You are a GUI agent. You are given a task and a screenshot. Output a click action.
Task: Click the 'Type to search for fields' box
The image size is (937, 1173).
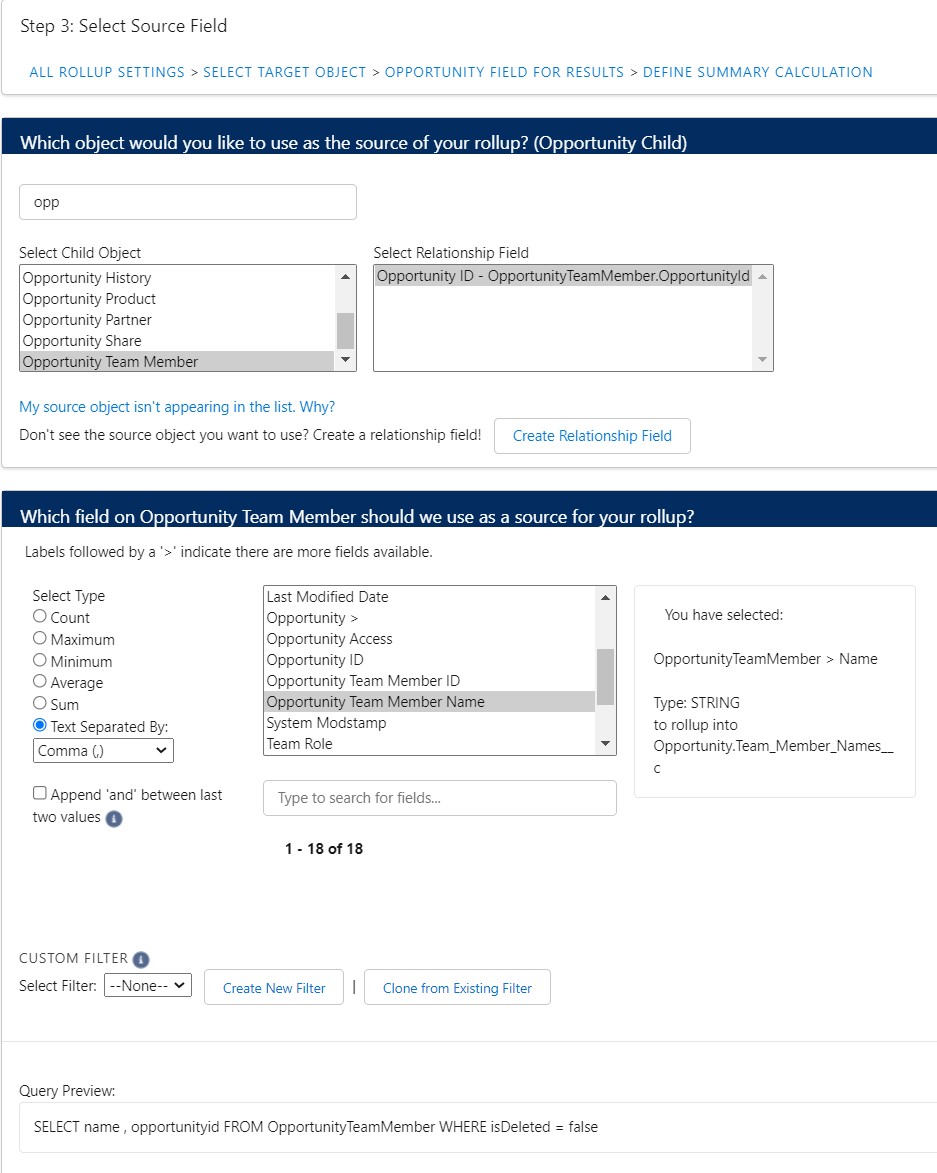(x=439, y=798)
